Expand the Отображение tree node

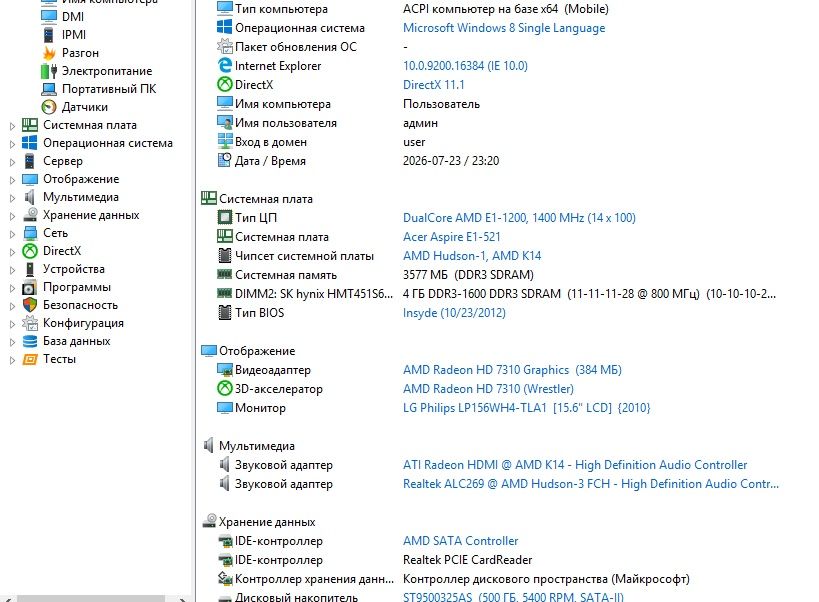(x=12, y=180)
